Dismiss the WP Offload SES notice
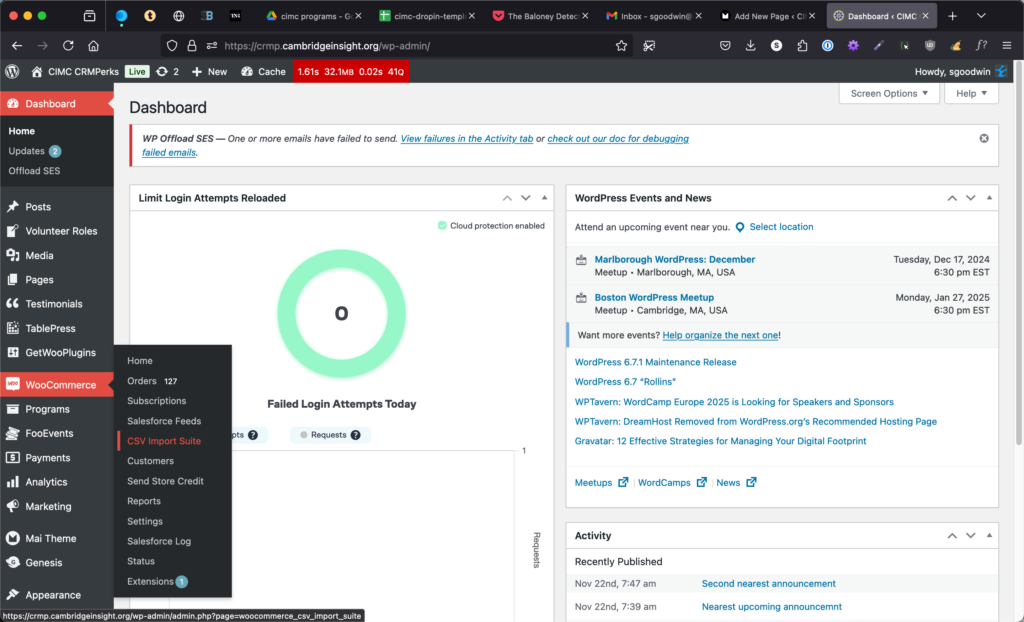The width and height of the screenshot is (1024, 622). tap(983, 138)
